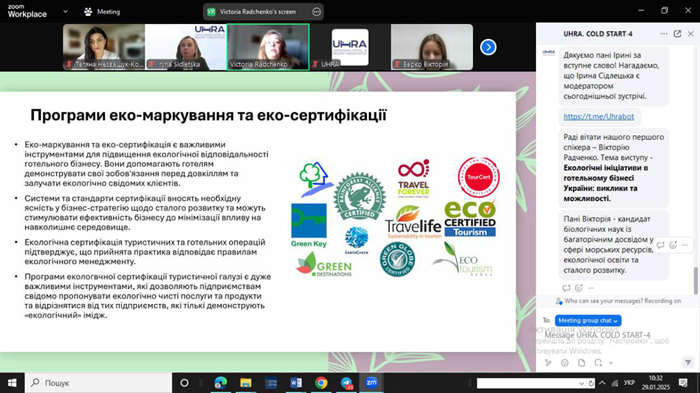Open the emoji picker in chat
The height and width of the screenshot is (393, 700).
(x=565, y=363)
